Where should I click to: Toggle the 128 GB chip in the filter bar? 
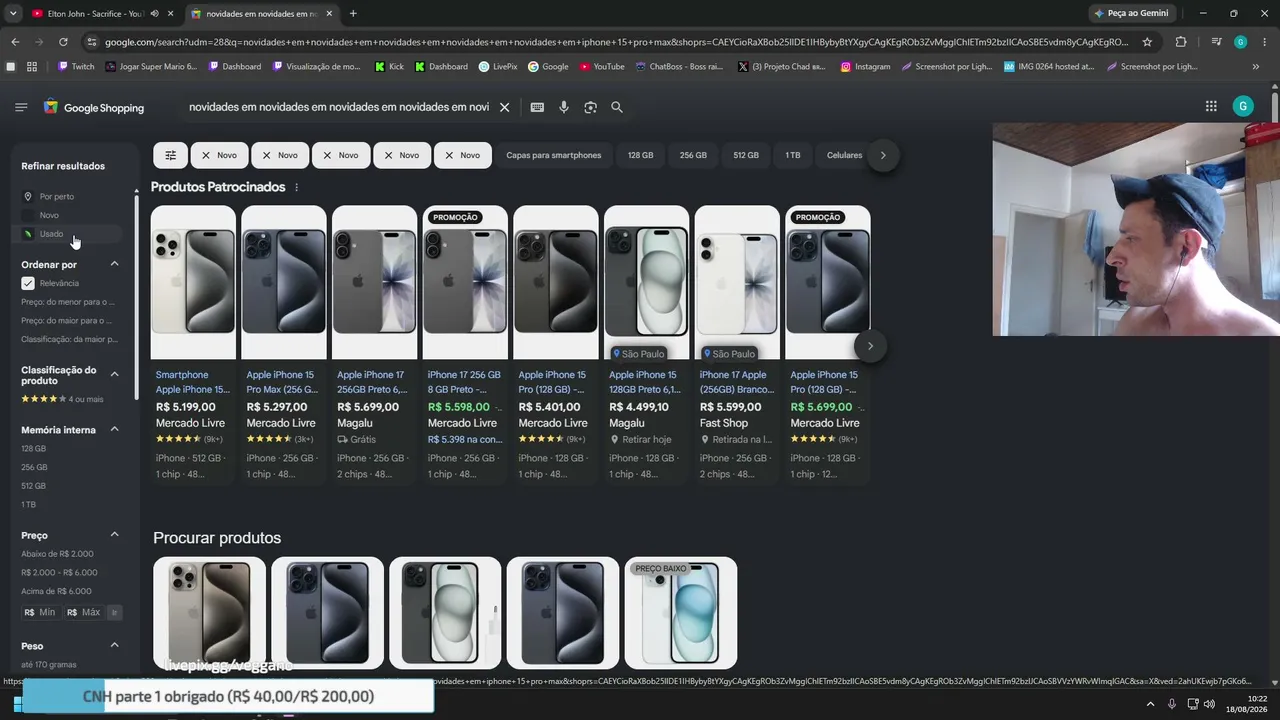click(x=640, y=155)
